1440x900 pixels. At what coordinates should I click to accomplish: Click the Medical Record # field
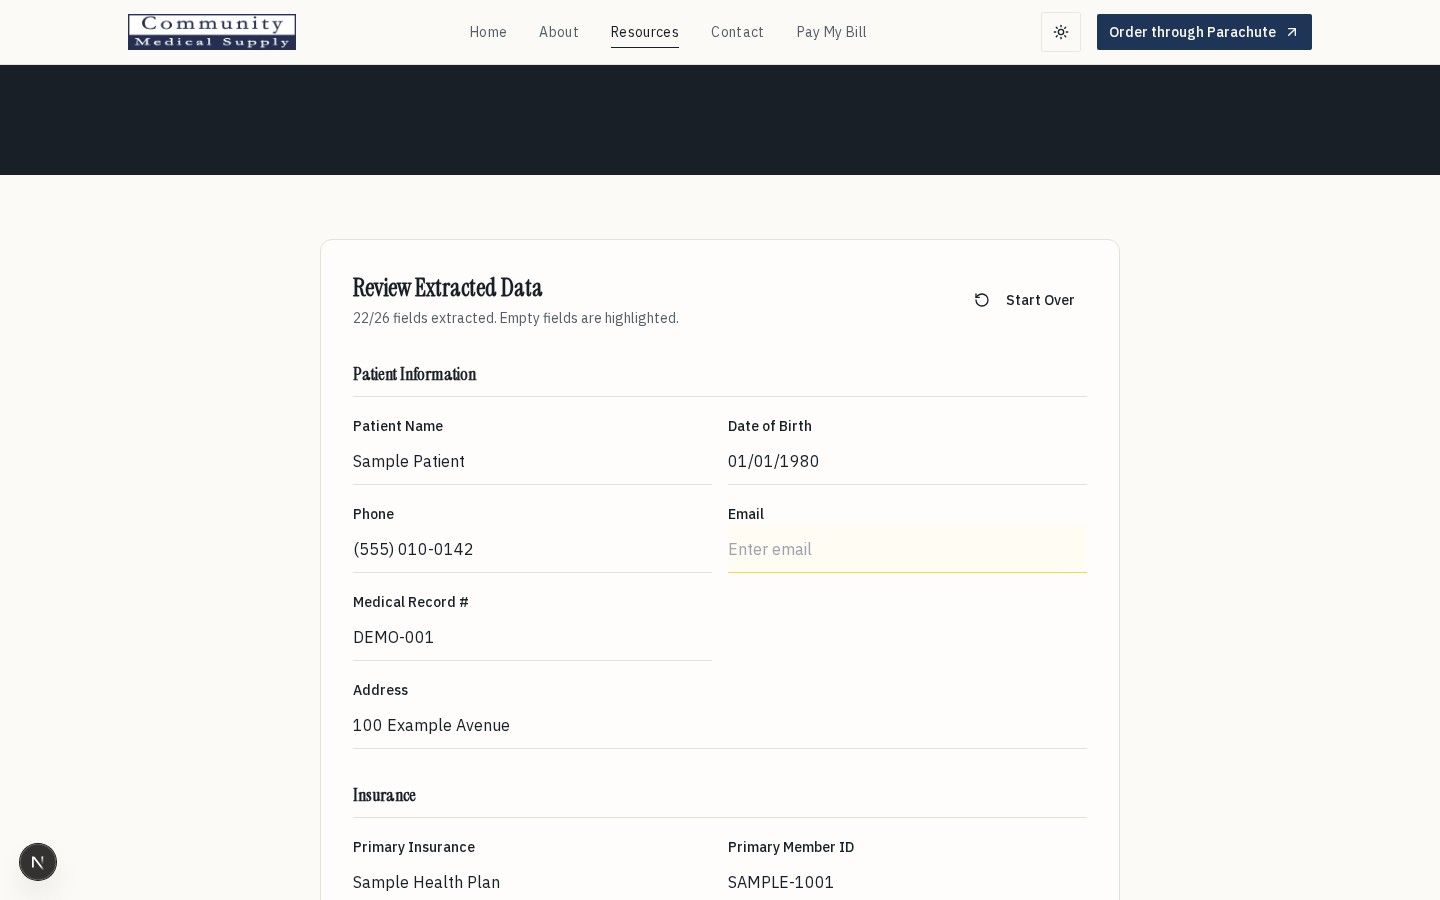532,637
